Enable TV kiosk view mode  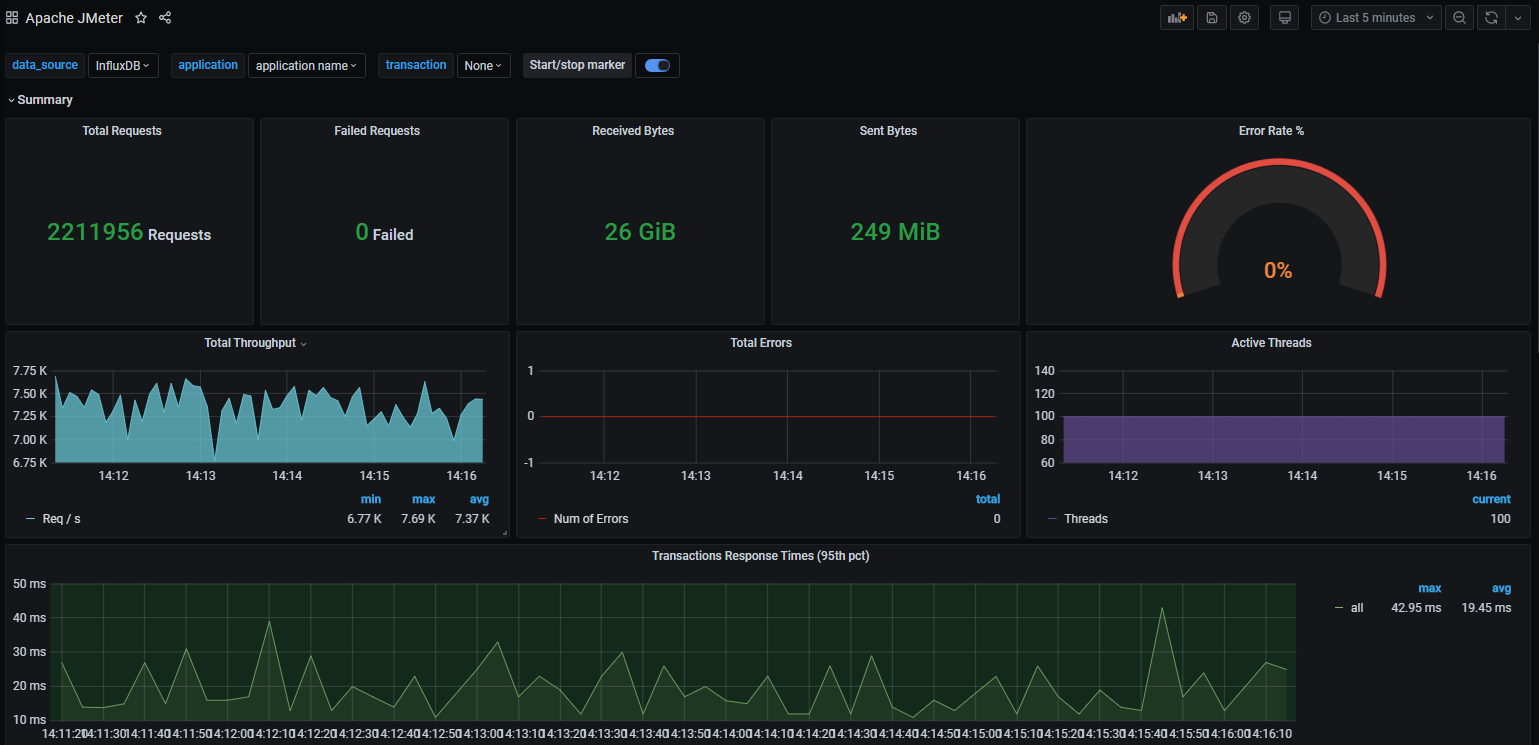pos(1283,17)
